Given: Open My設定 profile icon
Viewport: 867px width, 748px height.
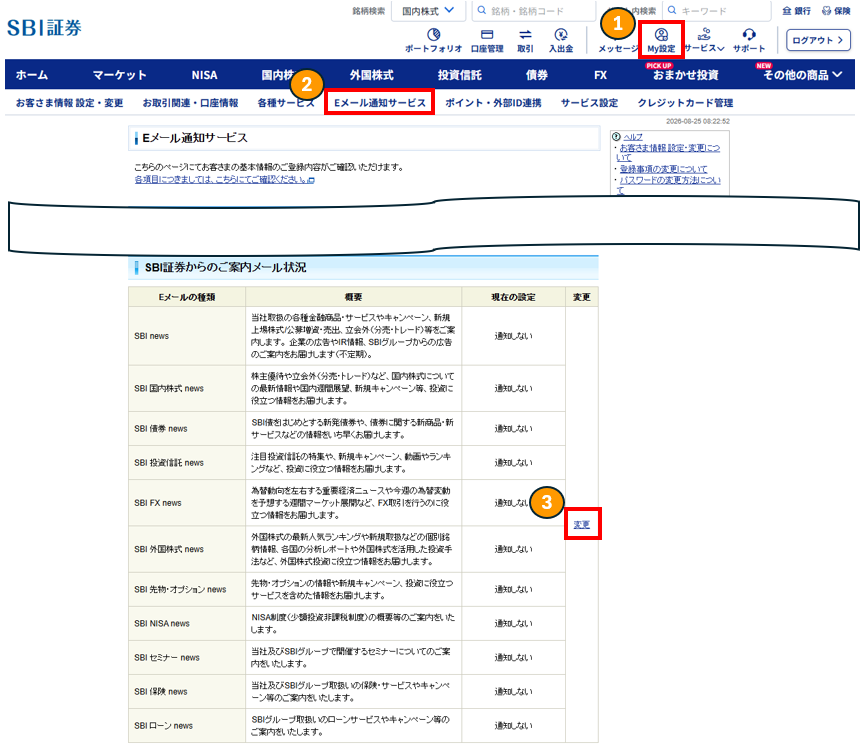Looking at the screenshot, I should (661, 35).
